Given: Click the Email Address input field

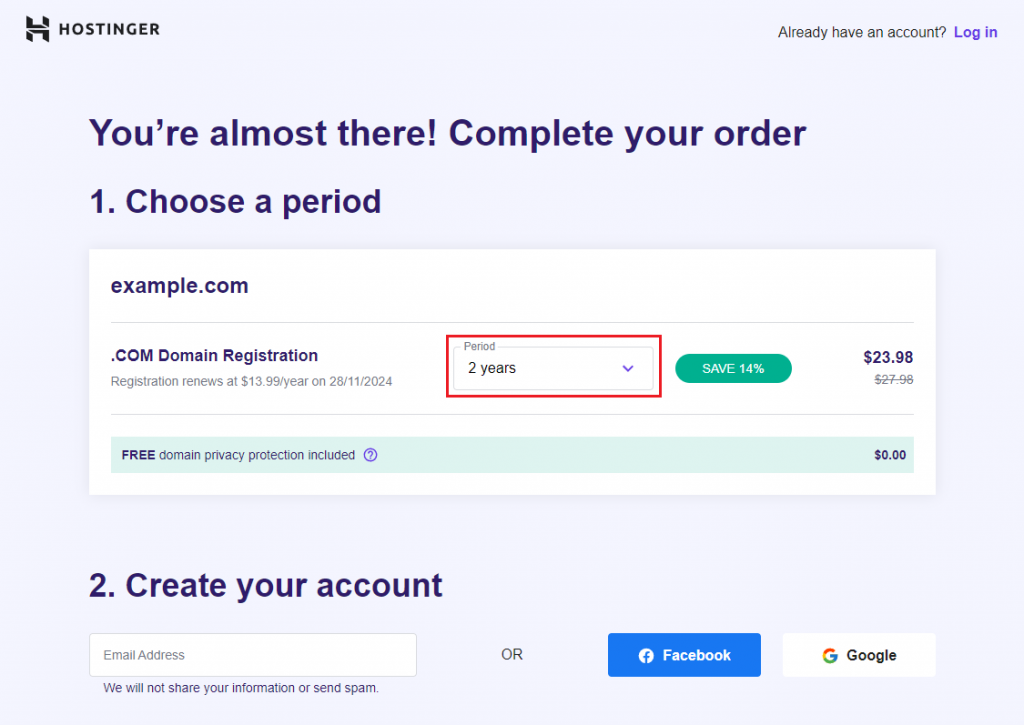Looking at the screenshot, I should coord(252,655).
